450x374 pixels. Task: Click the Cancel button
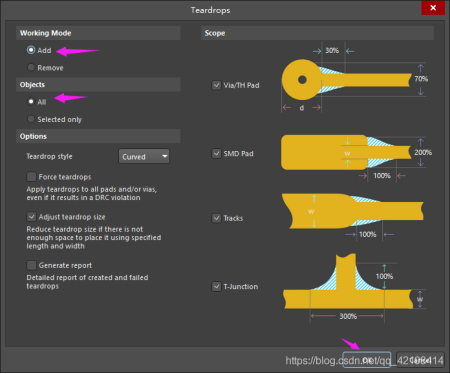tap(421, 360)
